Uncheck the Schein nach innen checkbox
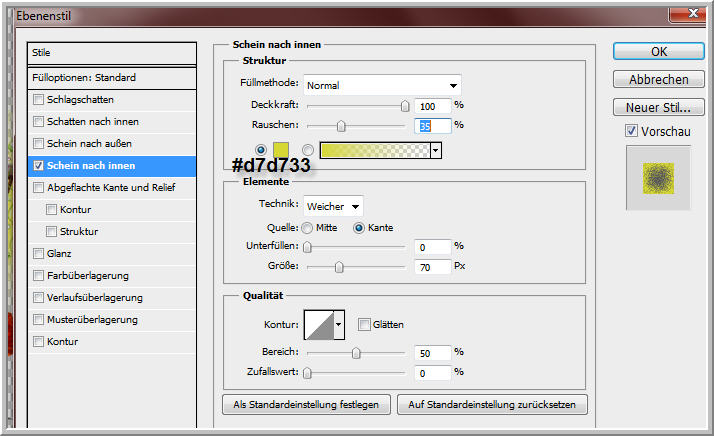This screenshot has height=436, width=714. tap(39, 165)
